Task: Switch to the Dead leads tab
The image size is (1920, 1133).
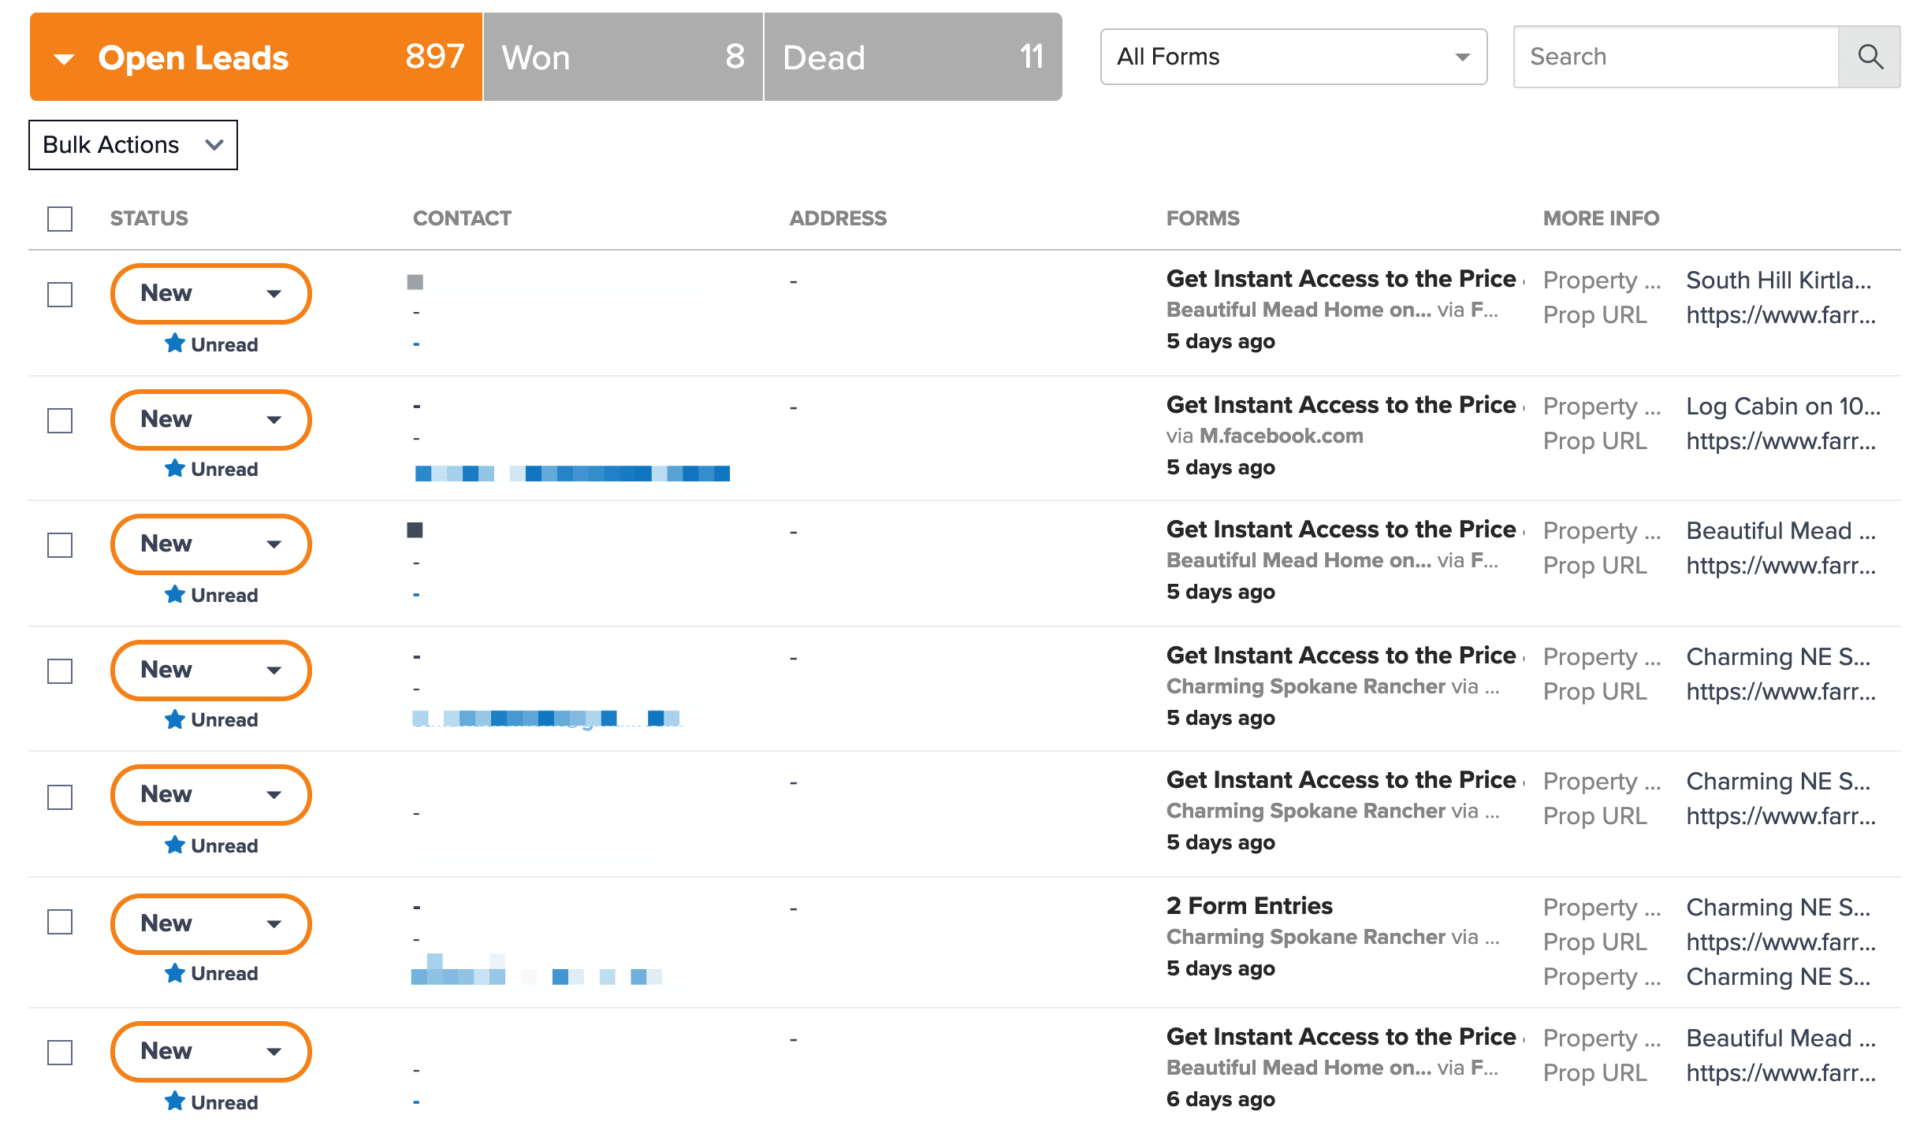Action: pyautogui.click(x=912, y=57)
